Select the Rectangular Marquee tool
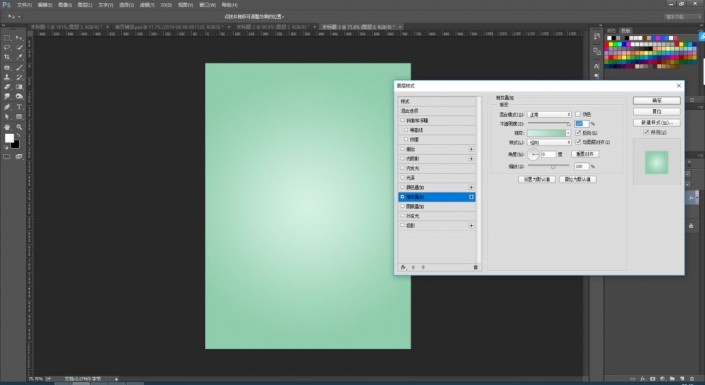 point(7,38)
